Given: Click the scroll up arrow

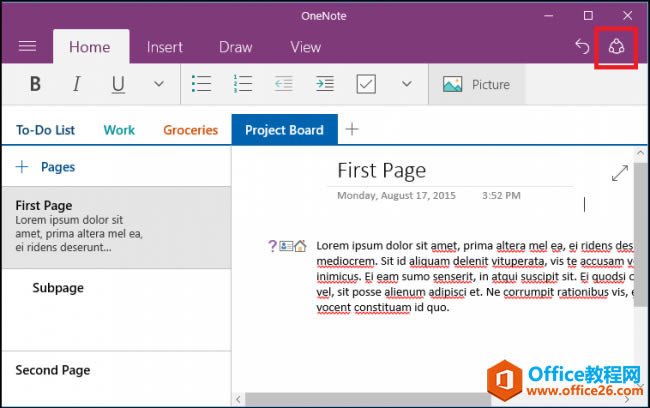Looking at the screenshot, I should (x=640, y=153).
